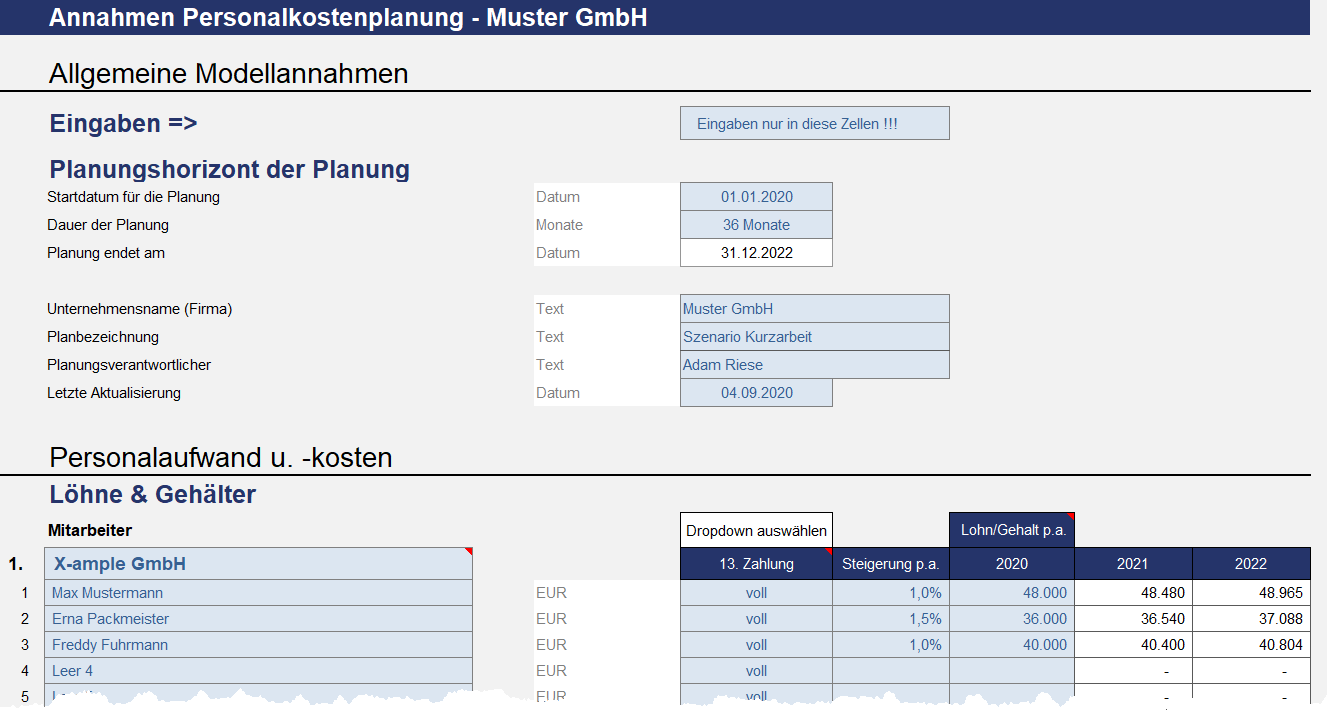Select the 2022 value 37.088 for Erna
This screenshot has width=1327, height=717.
coord(1251,619)
